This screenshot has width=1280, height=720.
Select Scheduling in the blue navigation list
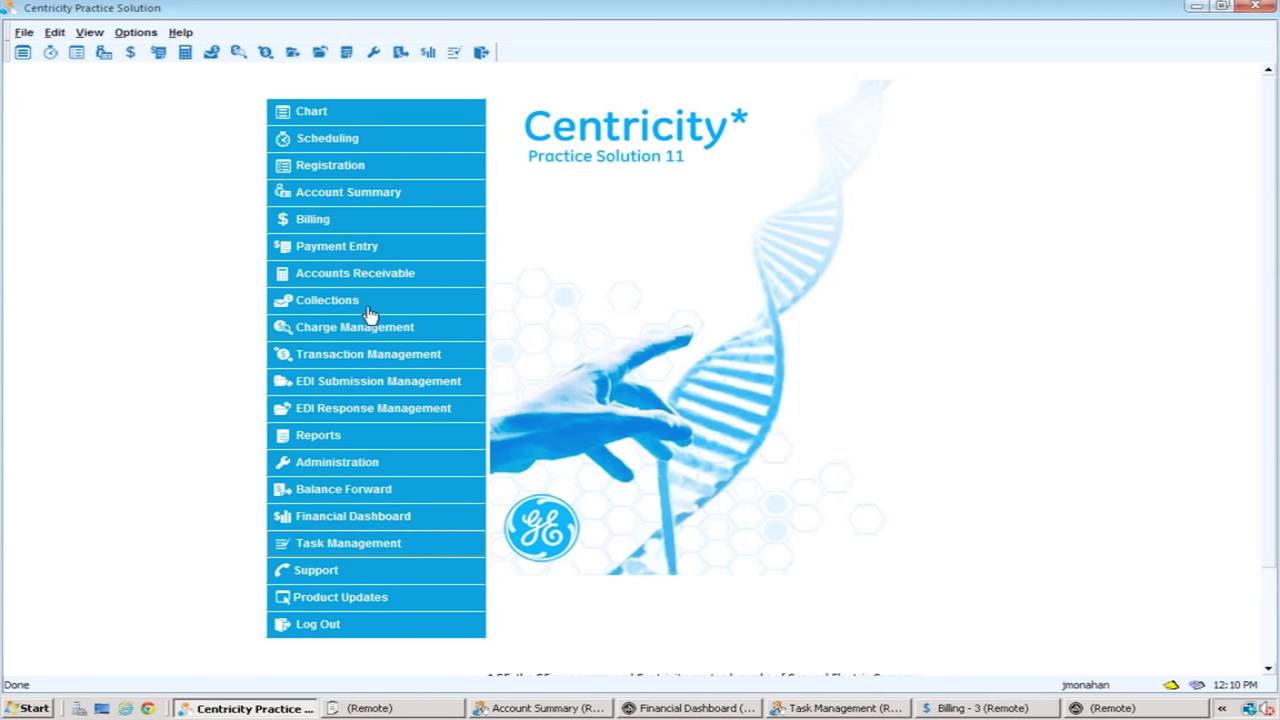pyautogui.click(x=376, y=138)
